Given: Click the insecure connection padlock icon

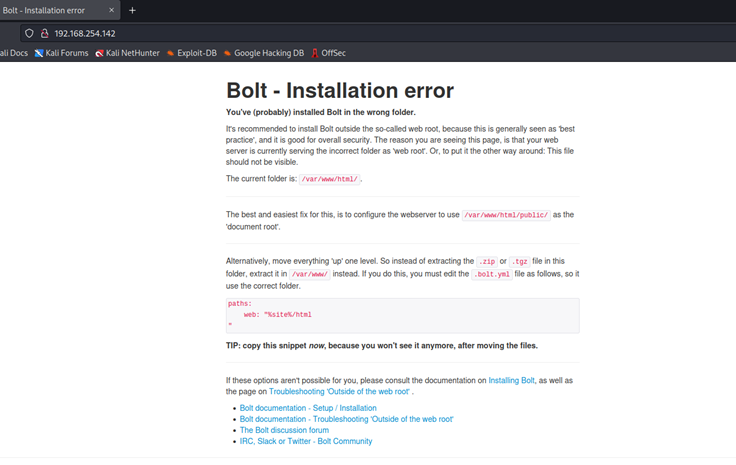Looking at the screenshot, I should point(45,33).
